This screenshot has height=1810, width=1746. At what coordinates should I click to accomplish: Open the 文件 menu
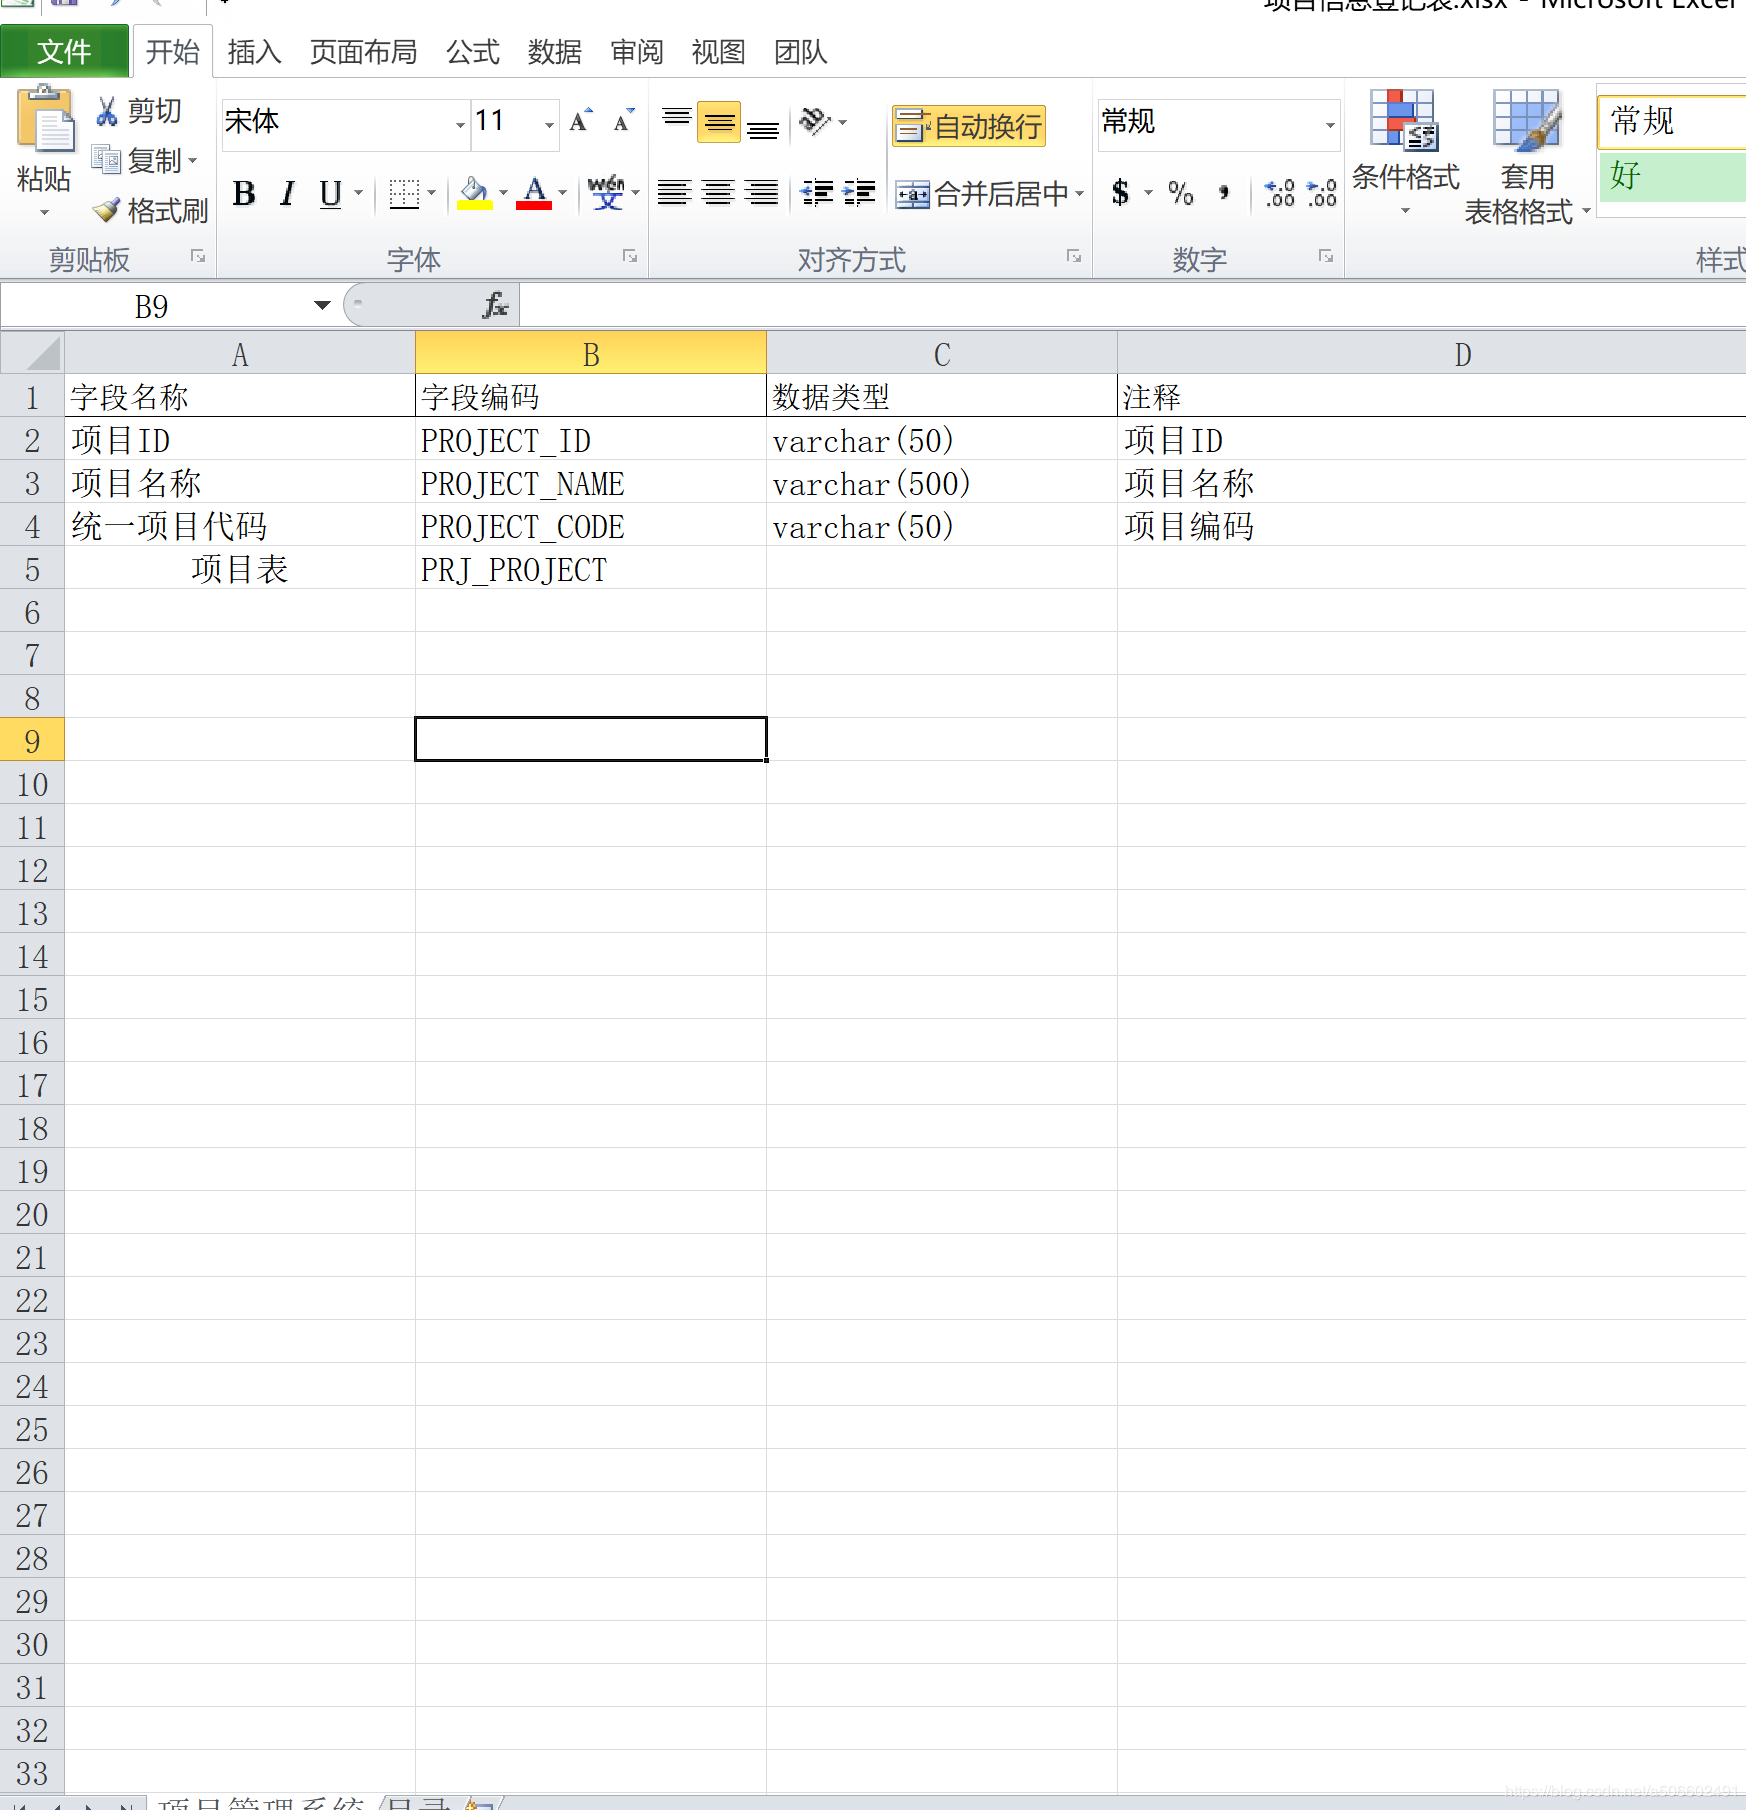[64, 50]
